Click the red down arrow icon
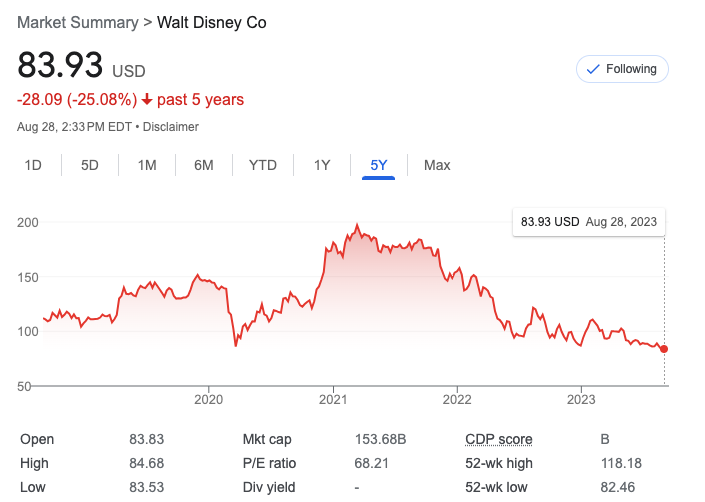The width and height of the screenshot is (705, 502). click(x=147, y=100)
